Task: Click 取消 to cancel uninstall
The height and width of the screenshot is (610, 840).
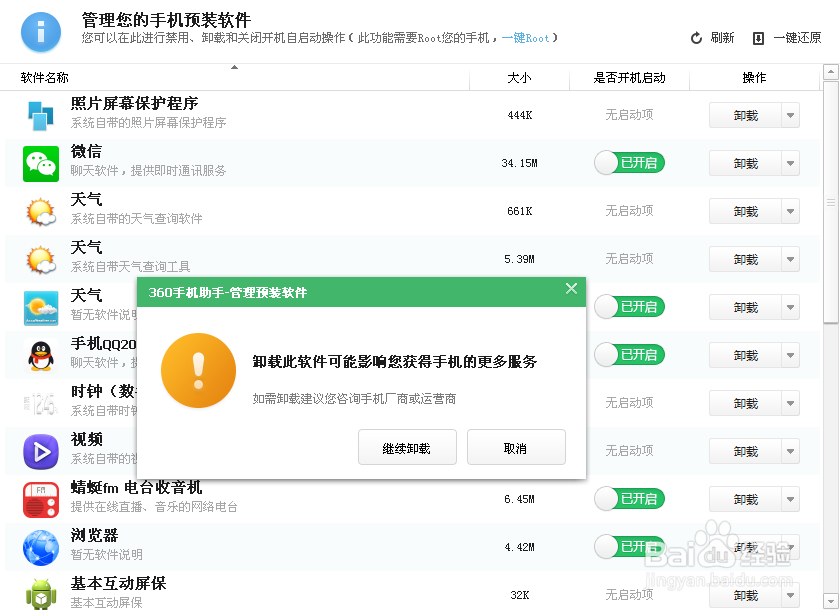Action: 516,447
